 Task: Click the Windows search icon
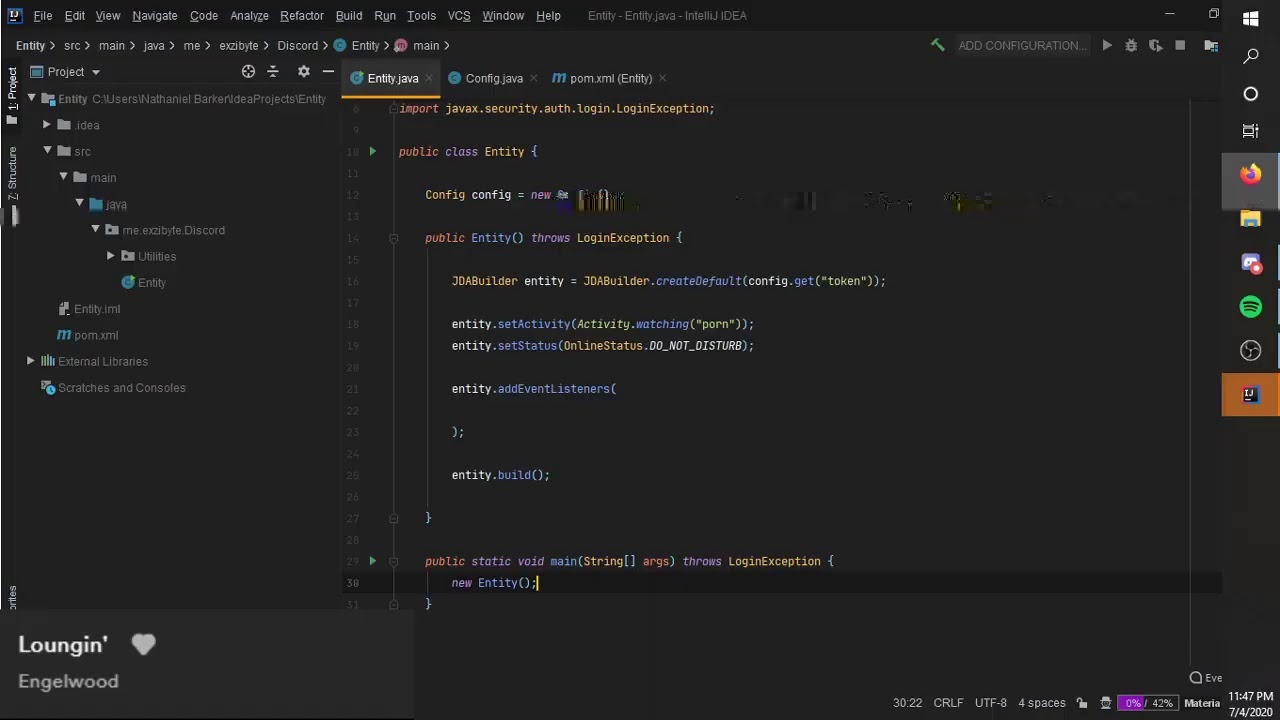(1251, 57)
